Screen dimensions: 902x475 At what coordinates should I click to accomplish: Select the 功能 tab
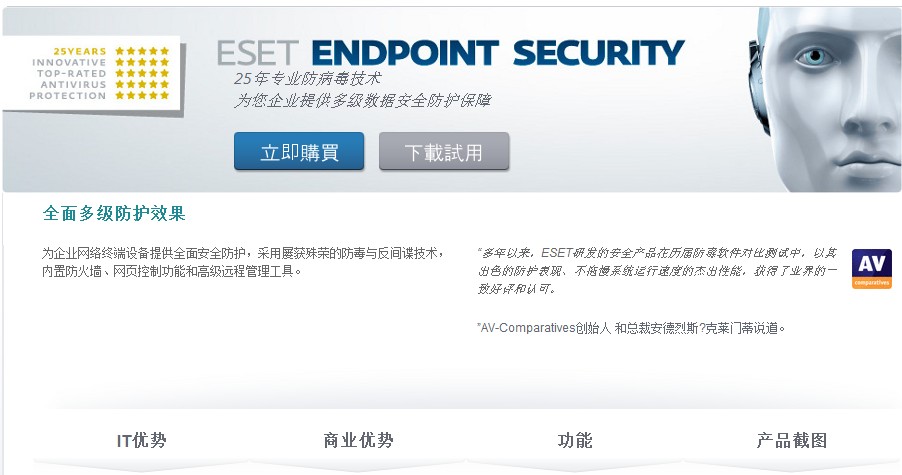click(x=575, y=440)
